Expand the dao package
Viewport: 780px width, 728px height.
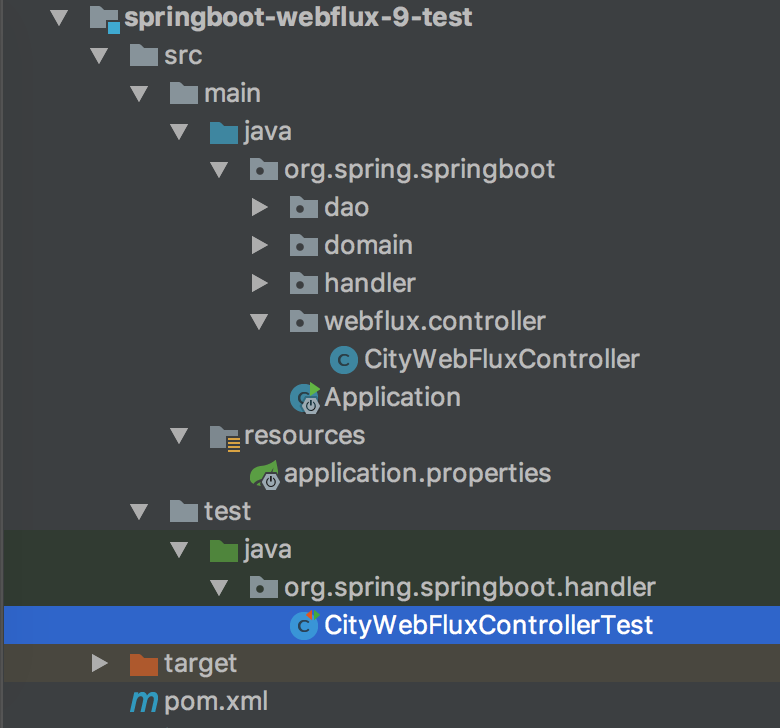point(260,207)
